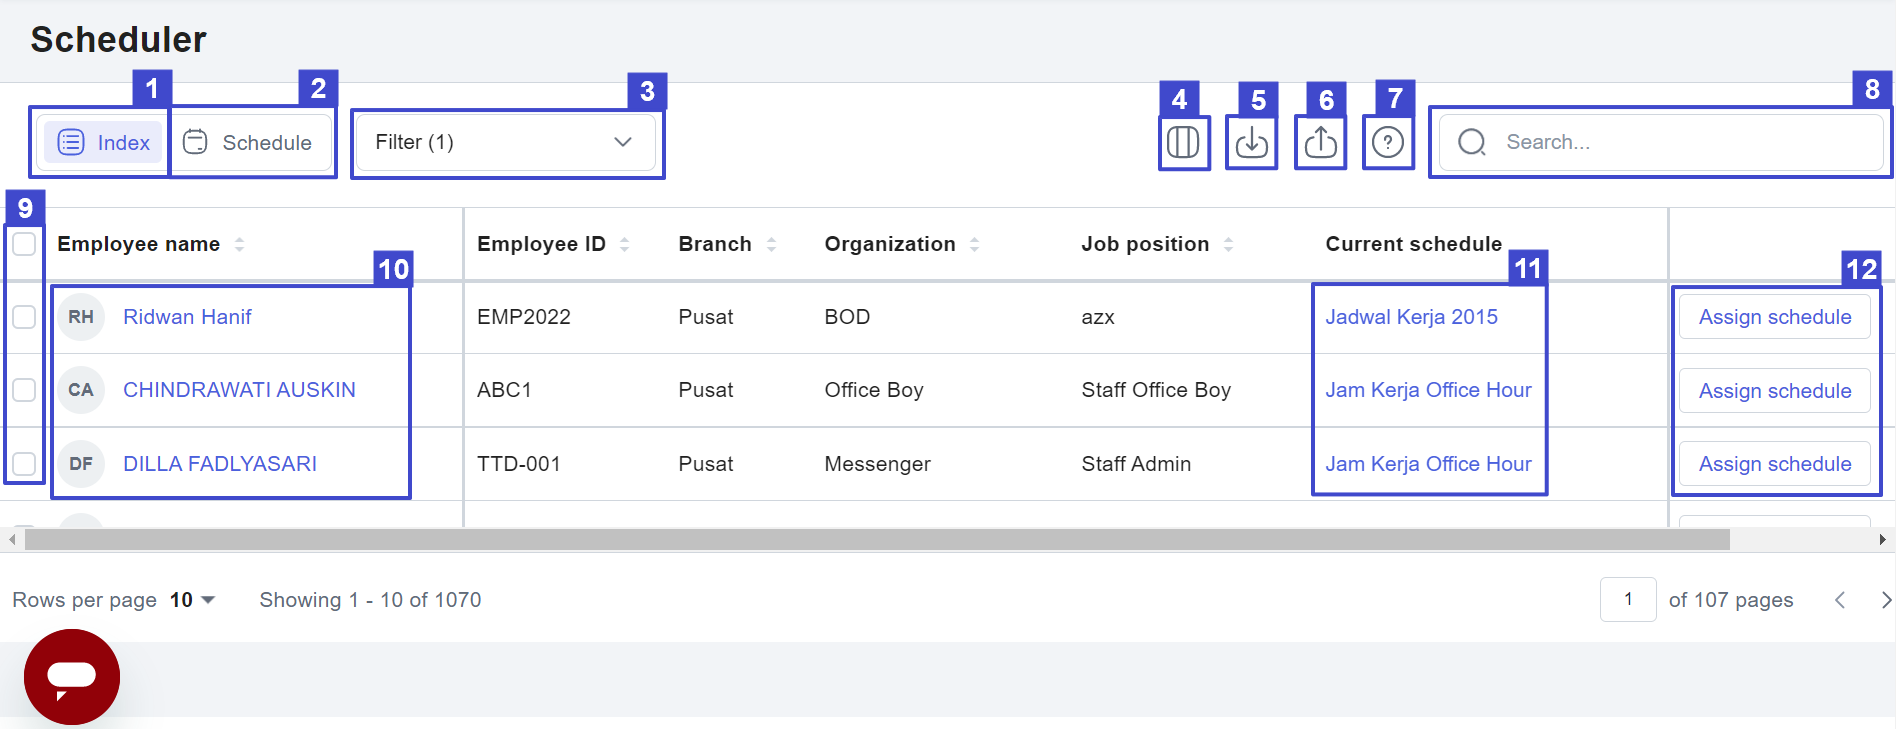Screen dimensions: 1896x729
Task: Click the export upload icon
Action: tap(1320, 142)
